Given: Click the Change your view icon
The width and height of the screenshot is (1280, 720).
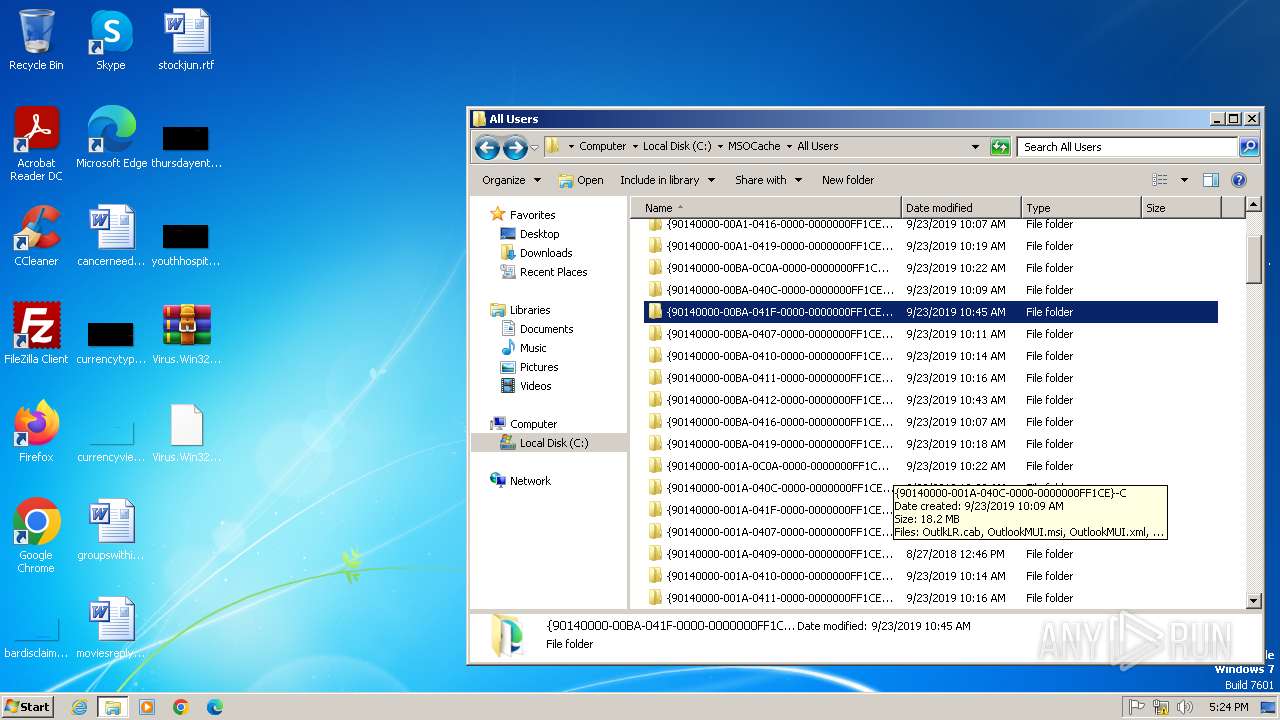Looking at the screenshot, I should pyautogui.click(x=1160, y=180).
